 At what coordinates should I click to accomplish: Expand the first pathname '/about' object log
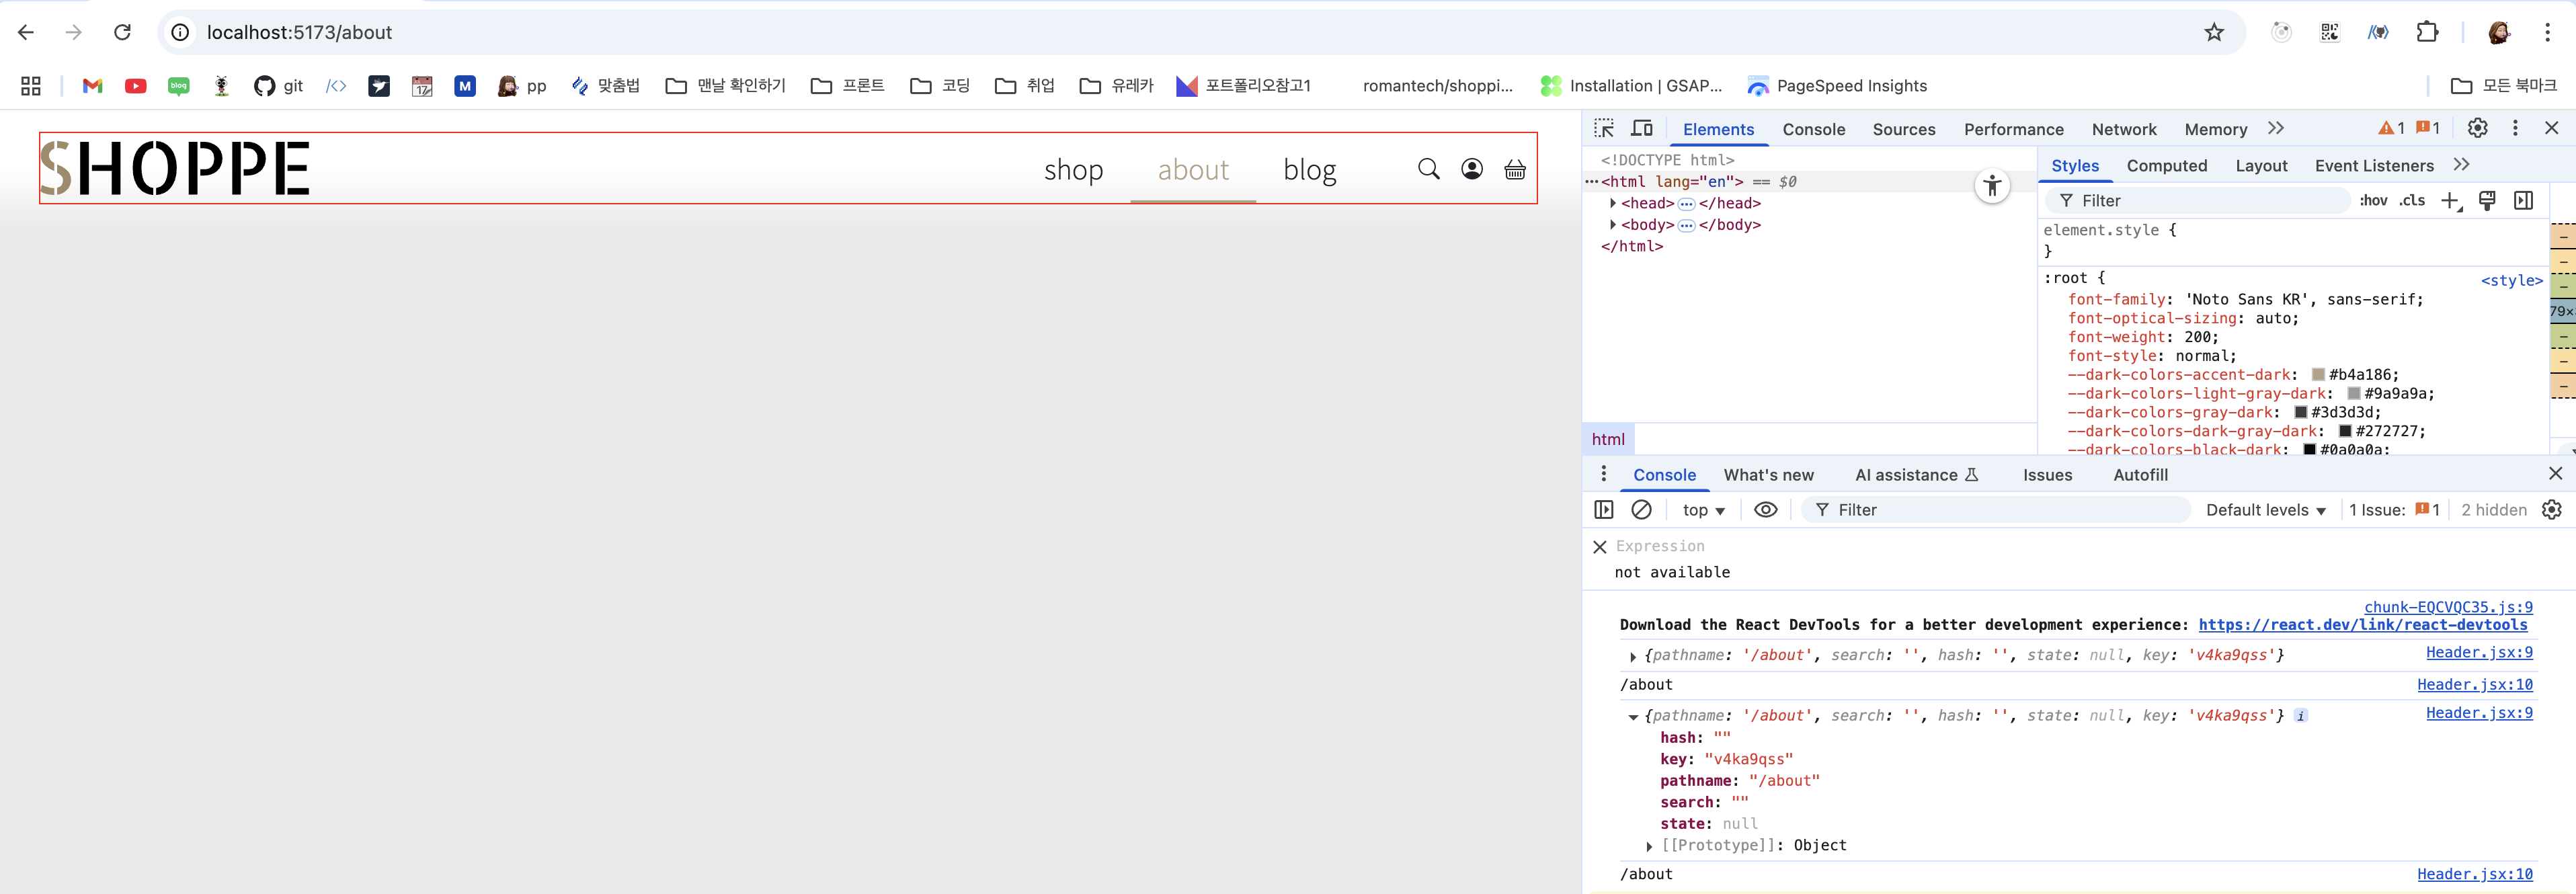[x=1632, y=656]
